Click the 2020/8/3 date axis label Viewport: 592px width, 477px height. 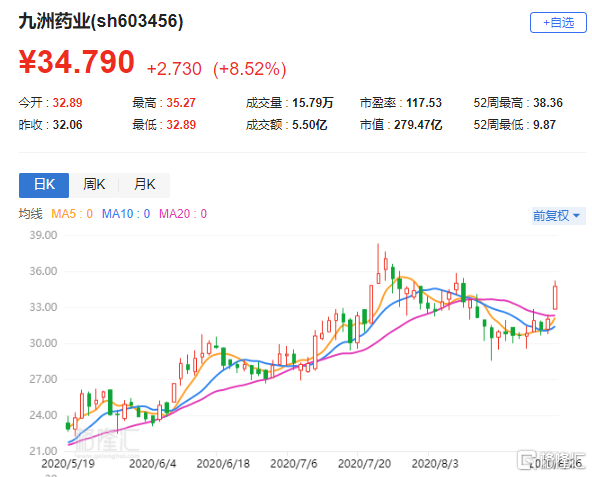click(x=435, y=464)
